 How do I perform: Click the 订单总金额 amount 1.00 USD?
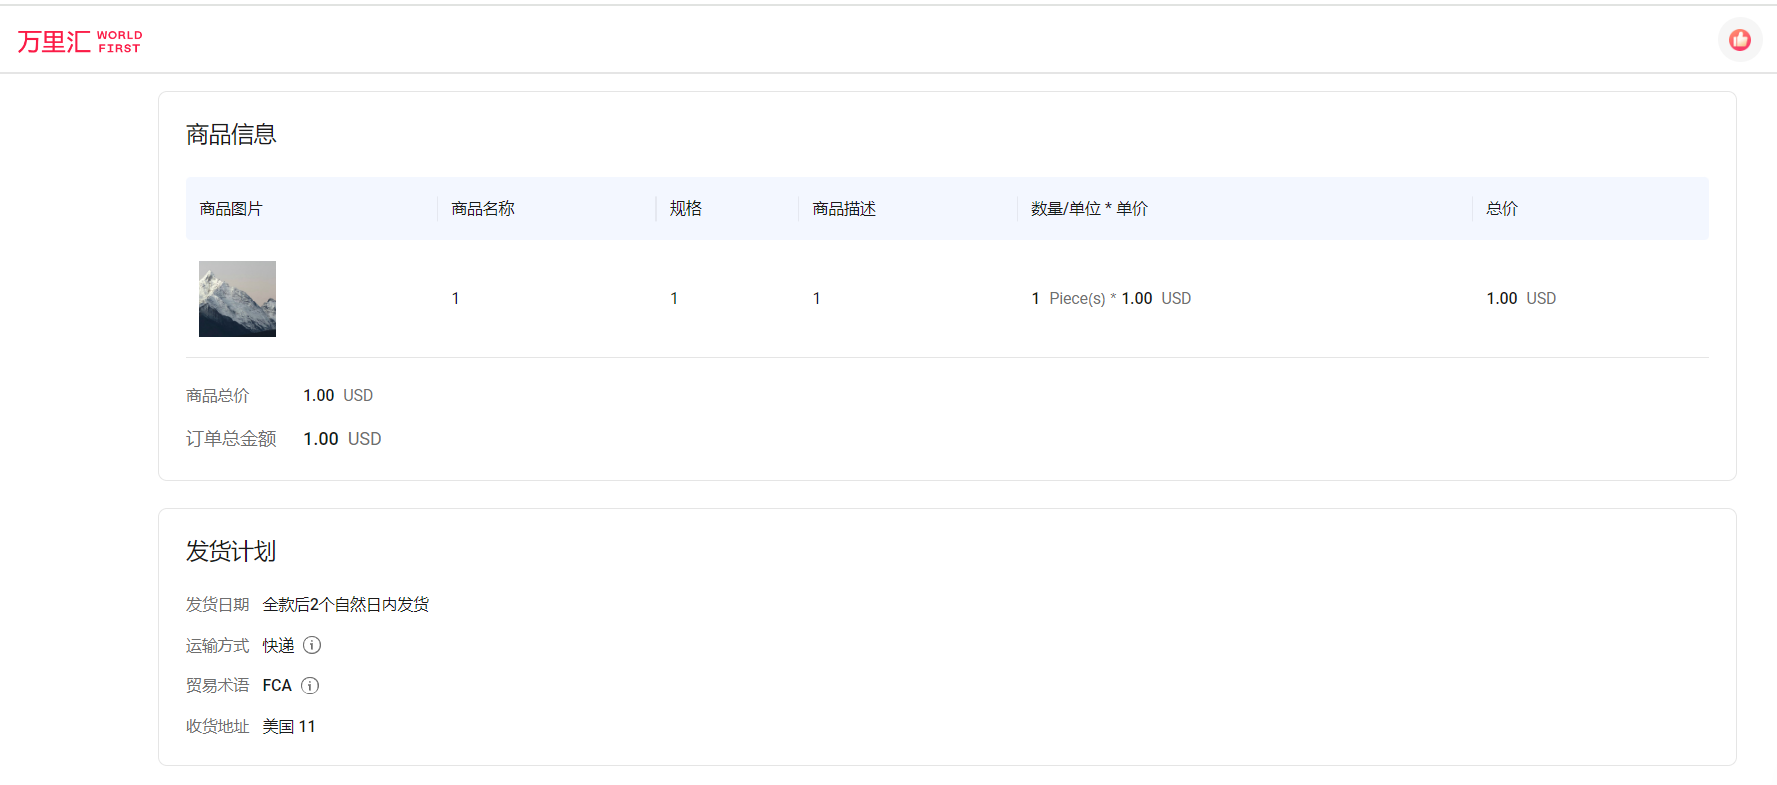coord(342,439)
